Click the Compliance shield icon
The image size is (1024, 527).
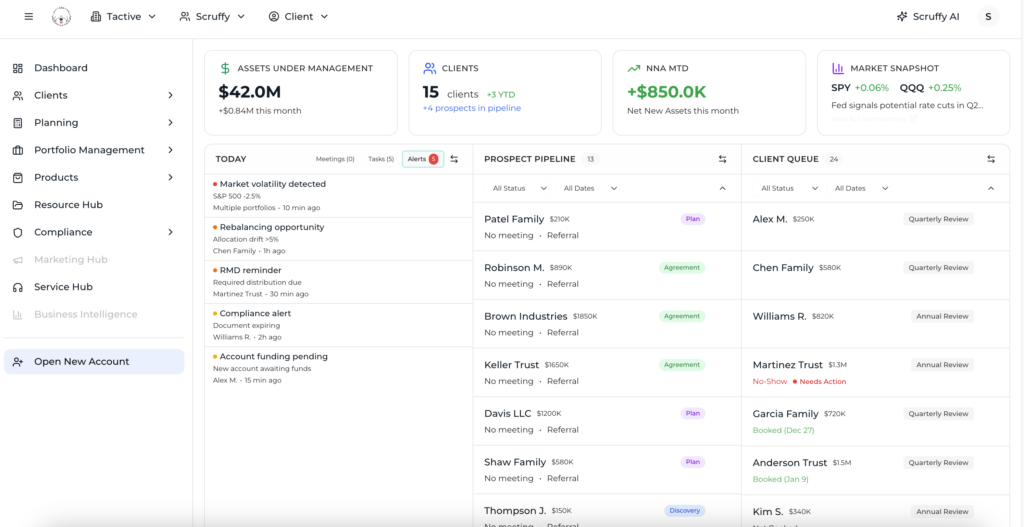[18, 232]
